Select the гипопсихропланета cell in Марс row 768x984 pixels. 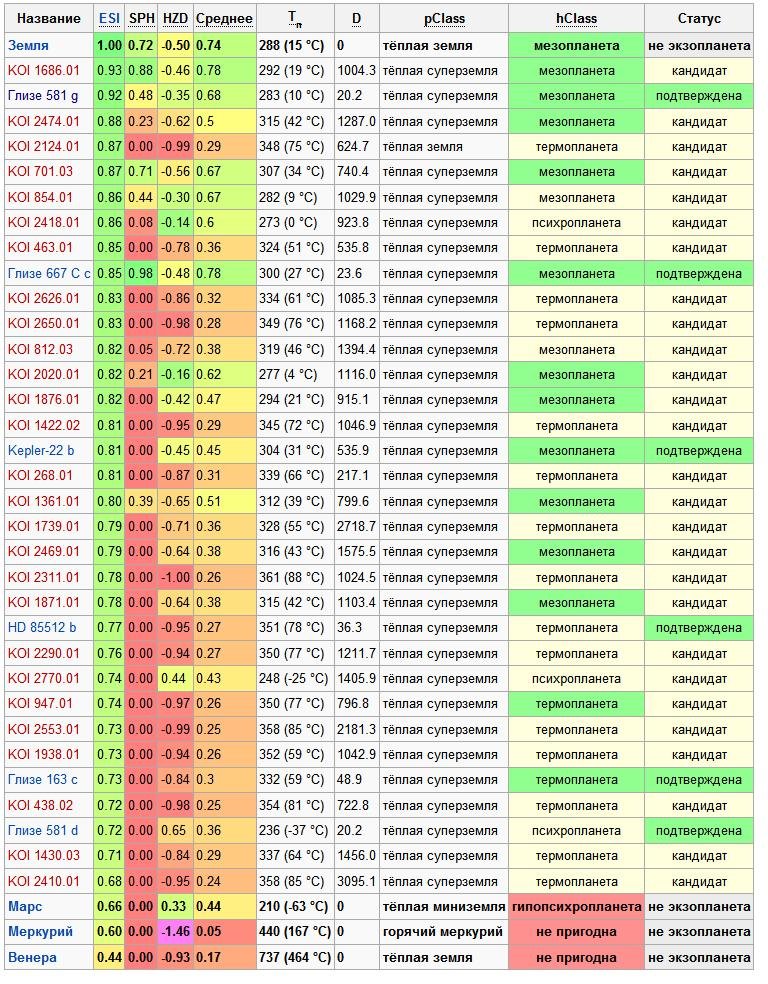click(576, 906)
